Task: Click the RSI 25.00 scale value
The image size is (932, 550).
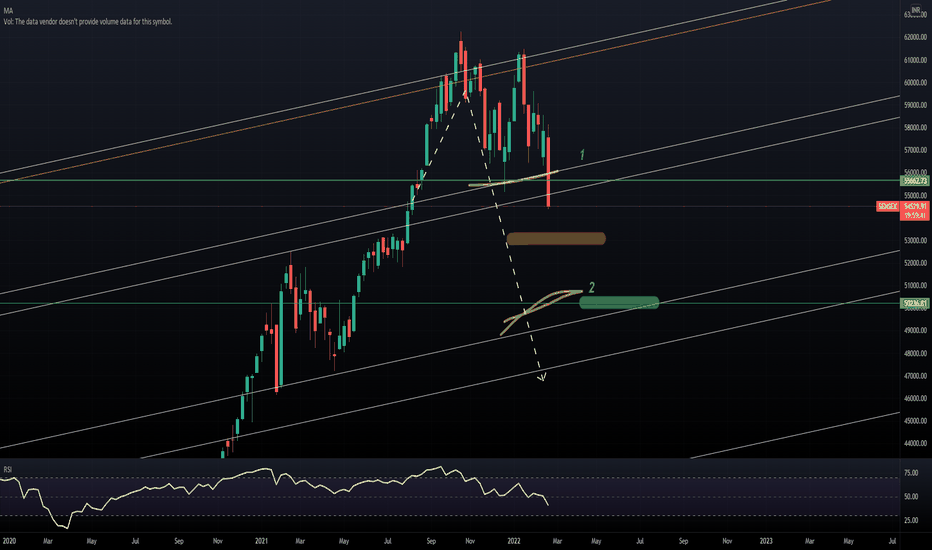Action: (x=911, y=520)
